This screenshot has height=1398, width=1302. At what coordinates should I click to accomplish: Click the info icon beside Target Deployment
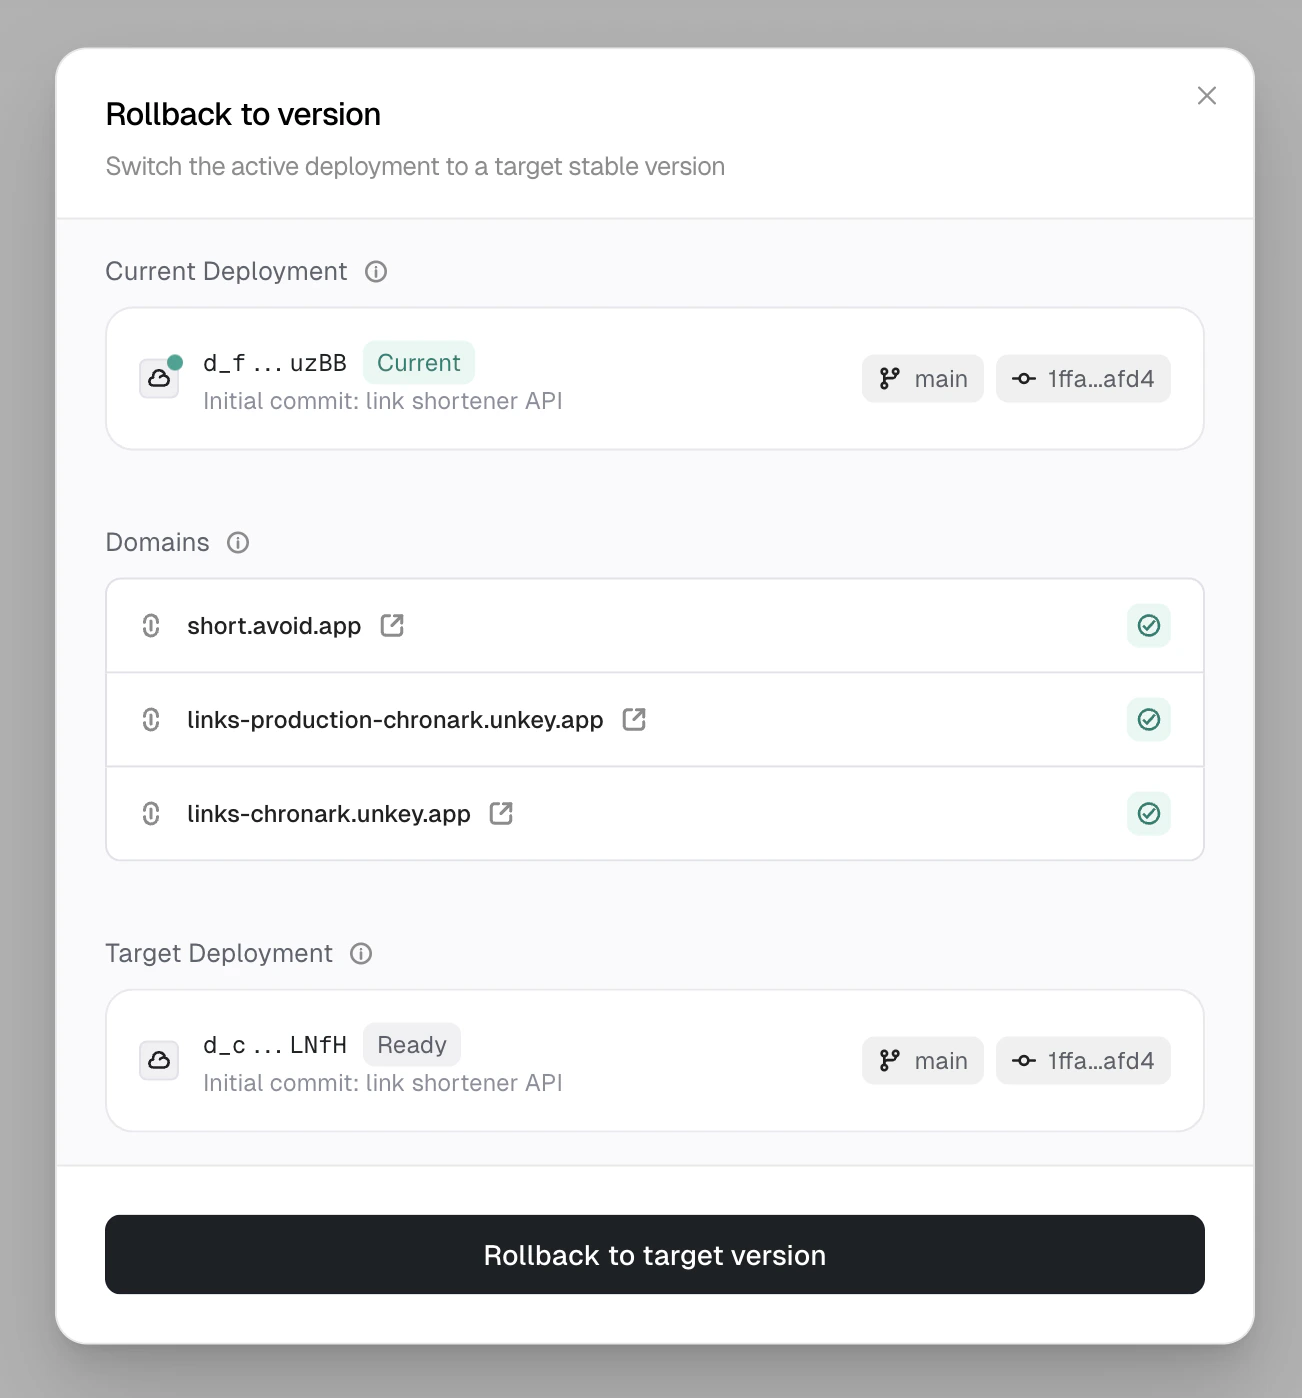pos(360,953)
